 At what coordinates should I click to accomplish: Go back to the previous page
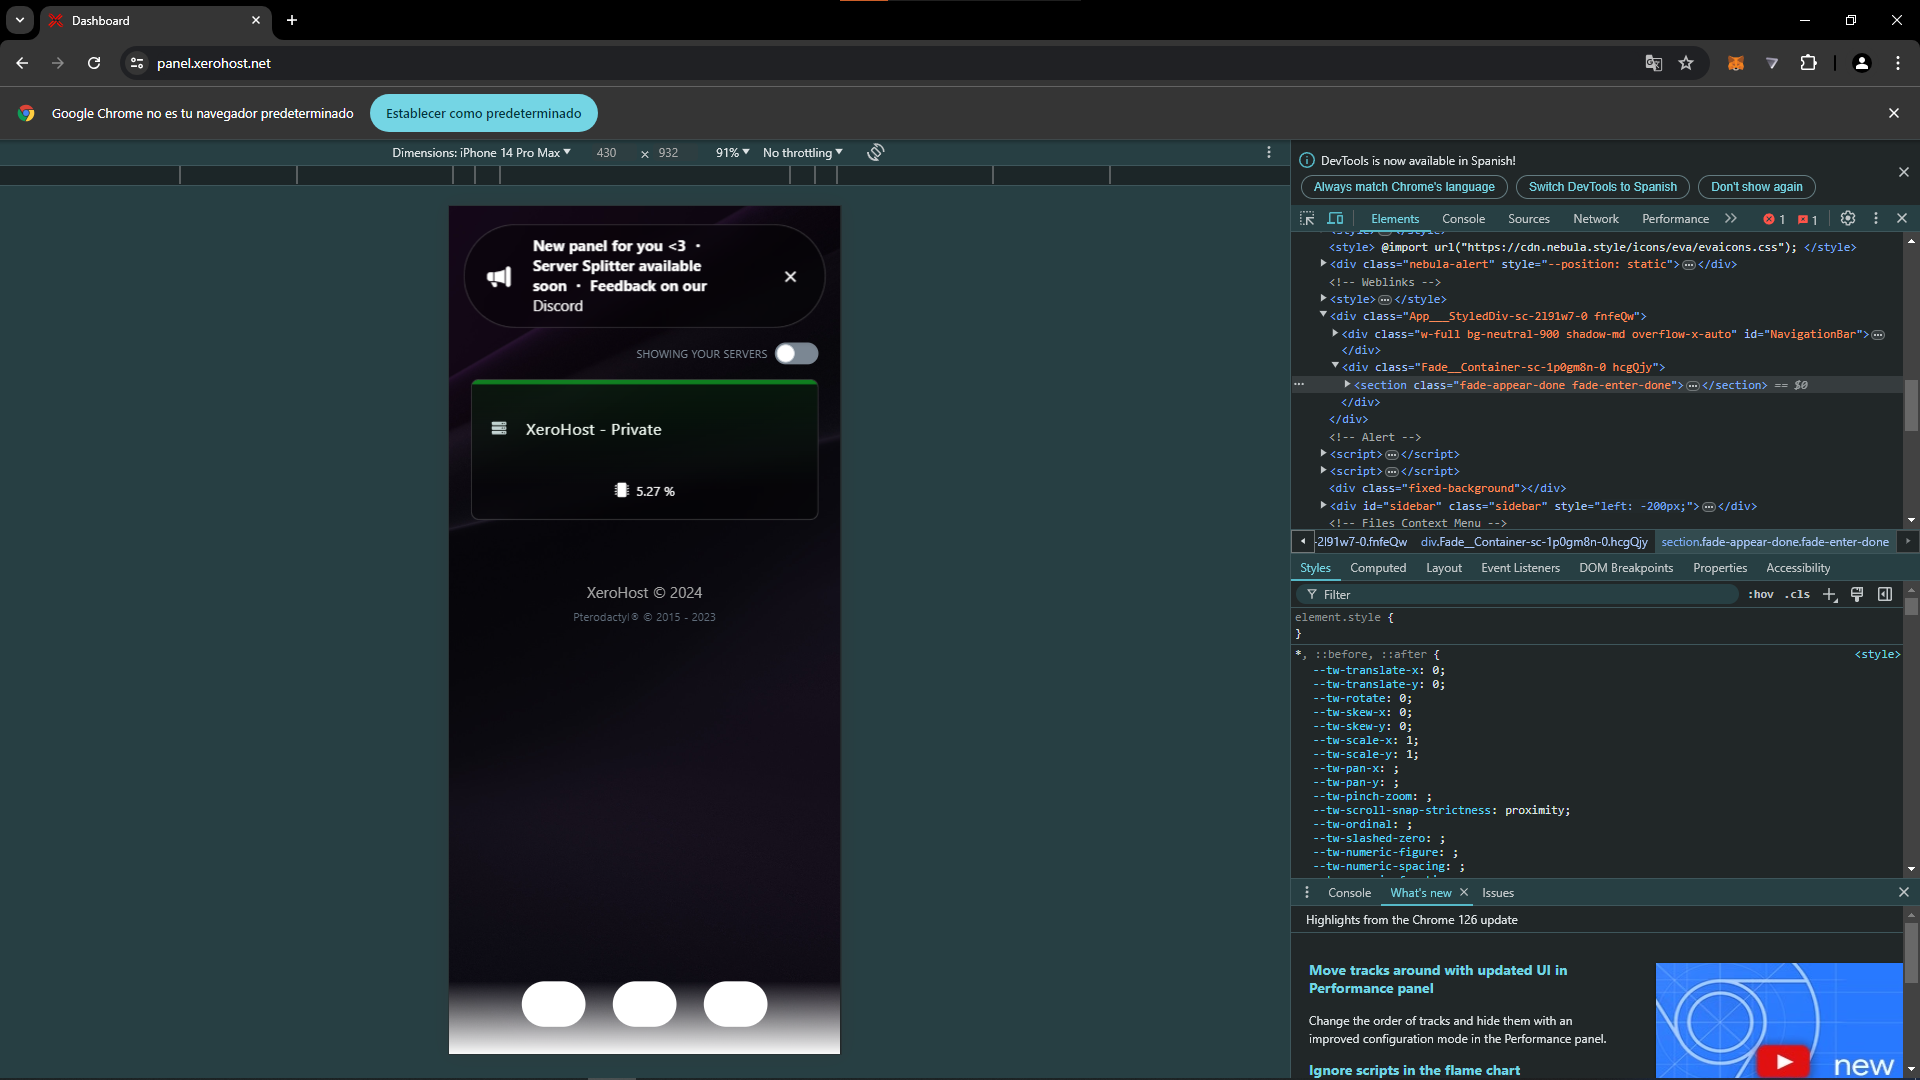(22, 63)
